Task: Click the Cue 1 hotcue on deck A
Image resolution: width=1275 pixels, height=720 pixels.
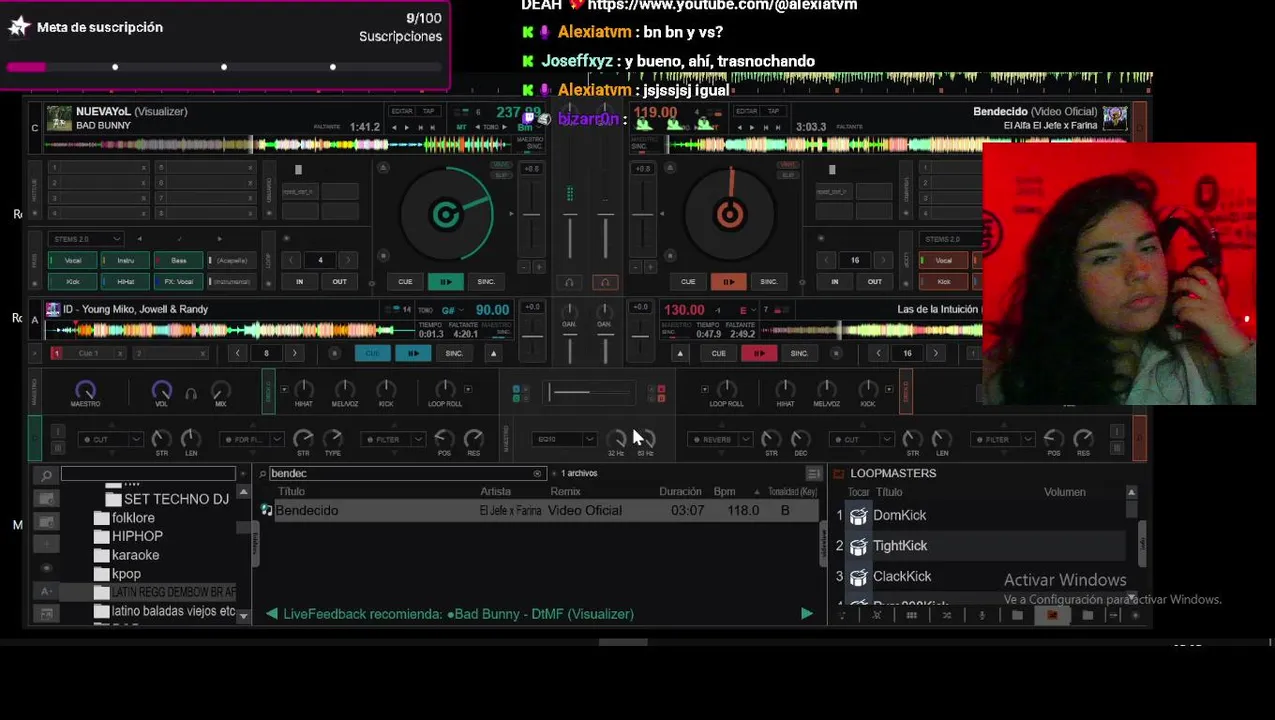Action: click(x=88, y=353)
